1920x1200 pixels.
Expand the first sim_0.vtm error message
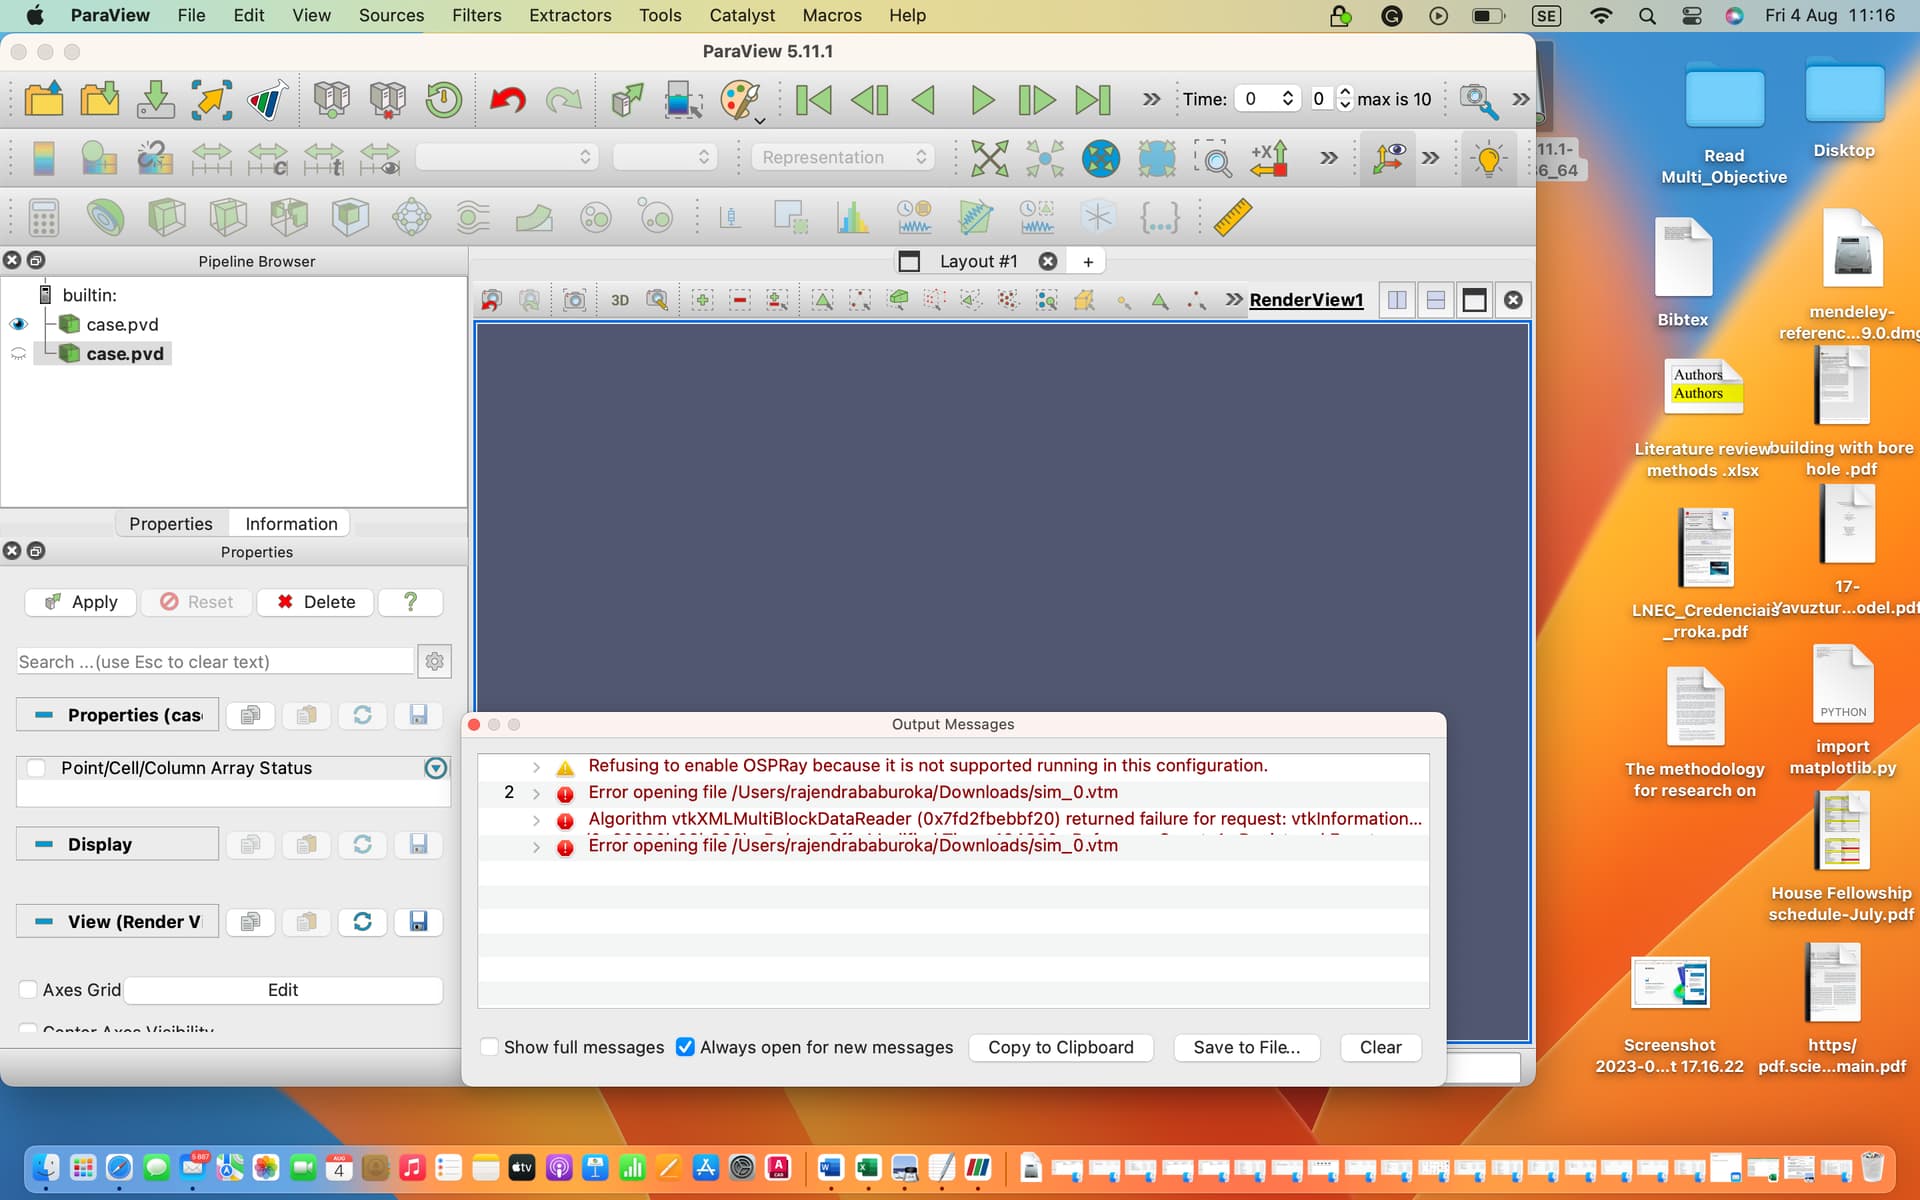(536, 793)
